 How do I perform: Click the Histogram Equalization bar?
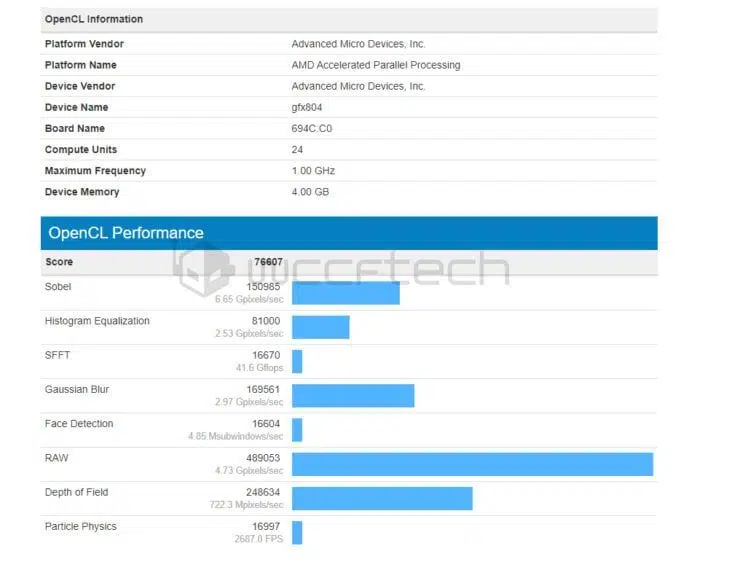point(321,327)
